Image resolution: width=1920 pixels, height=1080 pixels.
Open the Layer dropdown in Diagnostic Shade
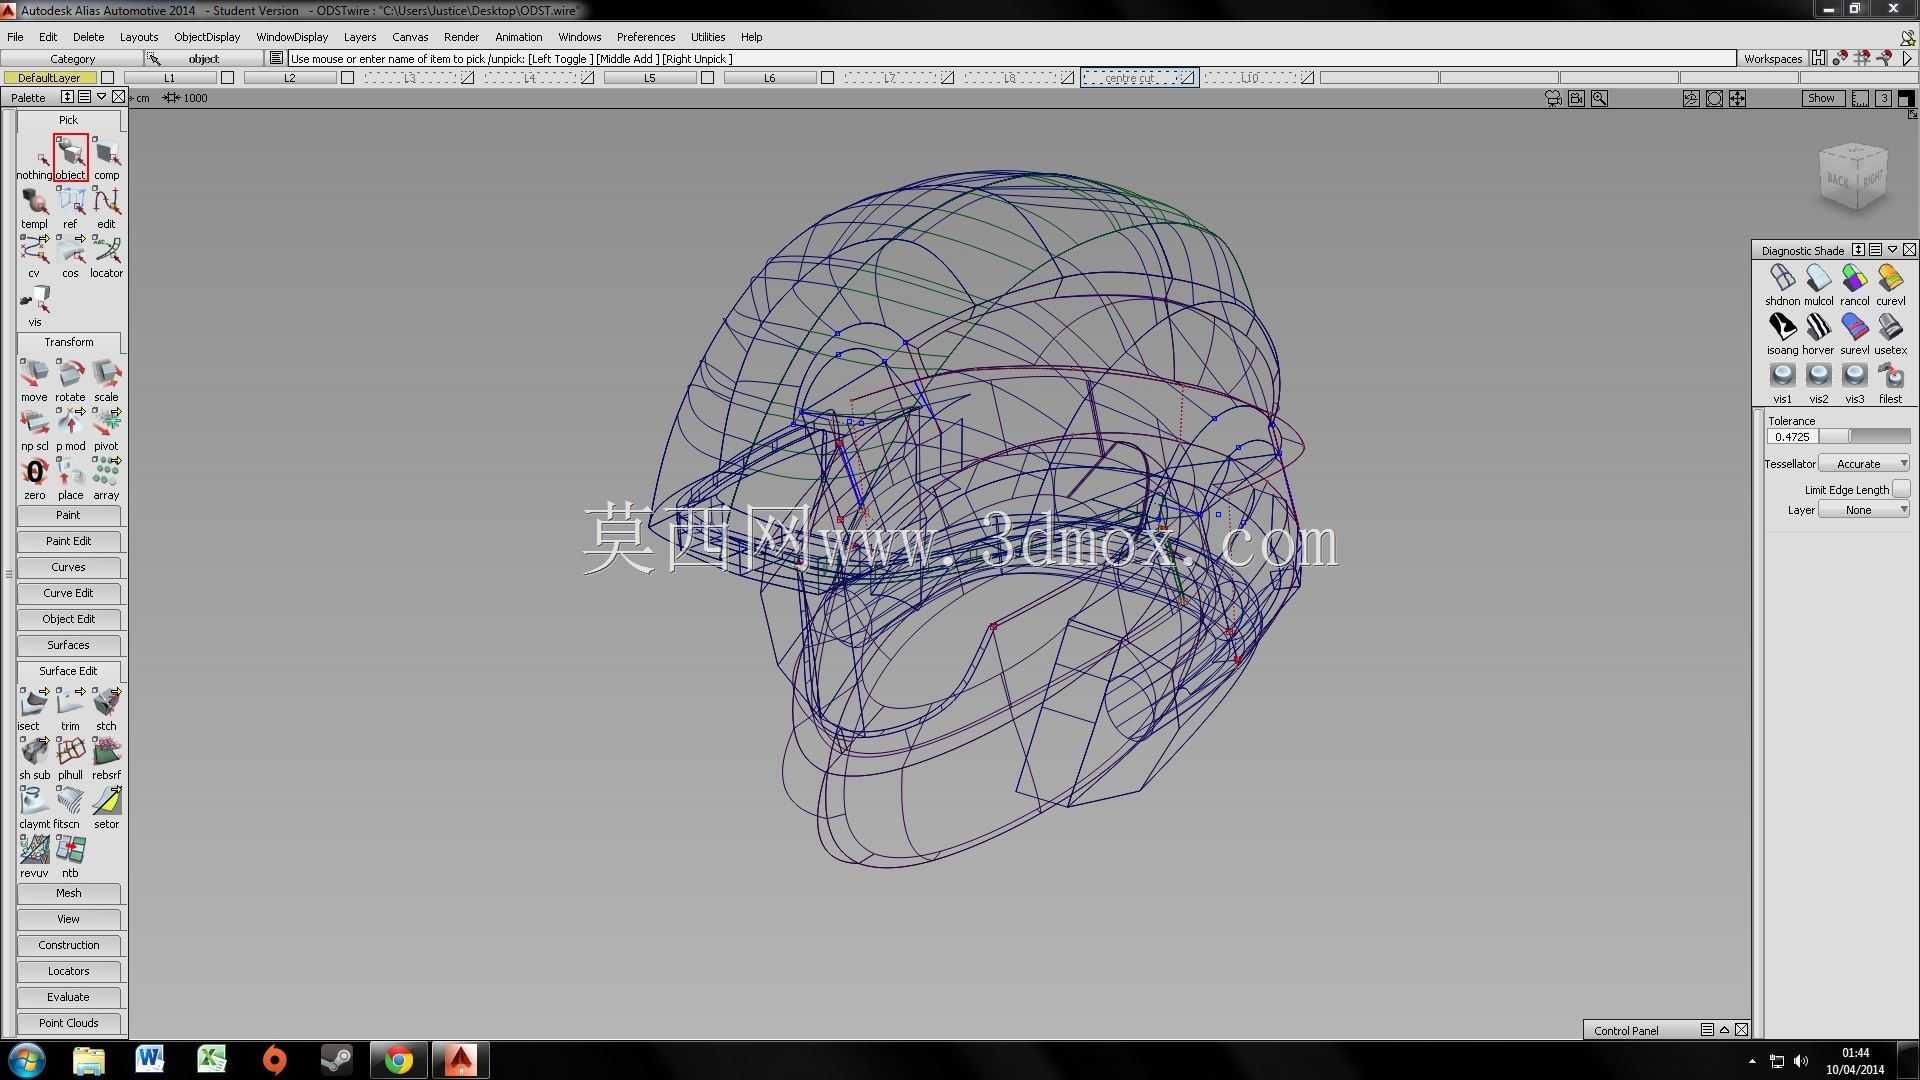[x=1864, y=510]
